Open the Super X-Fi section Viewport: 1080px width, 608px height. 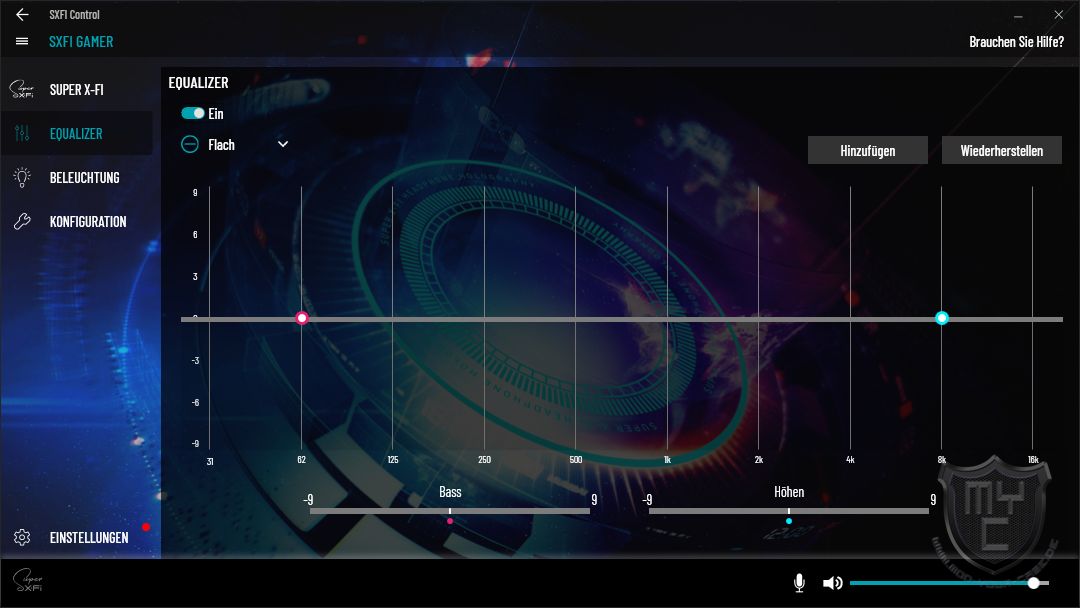pyautogui.click(x=76, y=90)
